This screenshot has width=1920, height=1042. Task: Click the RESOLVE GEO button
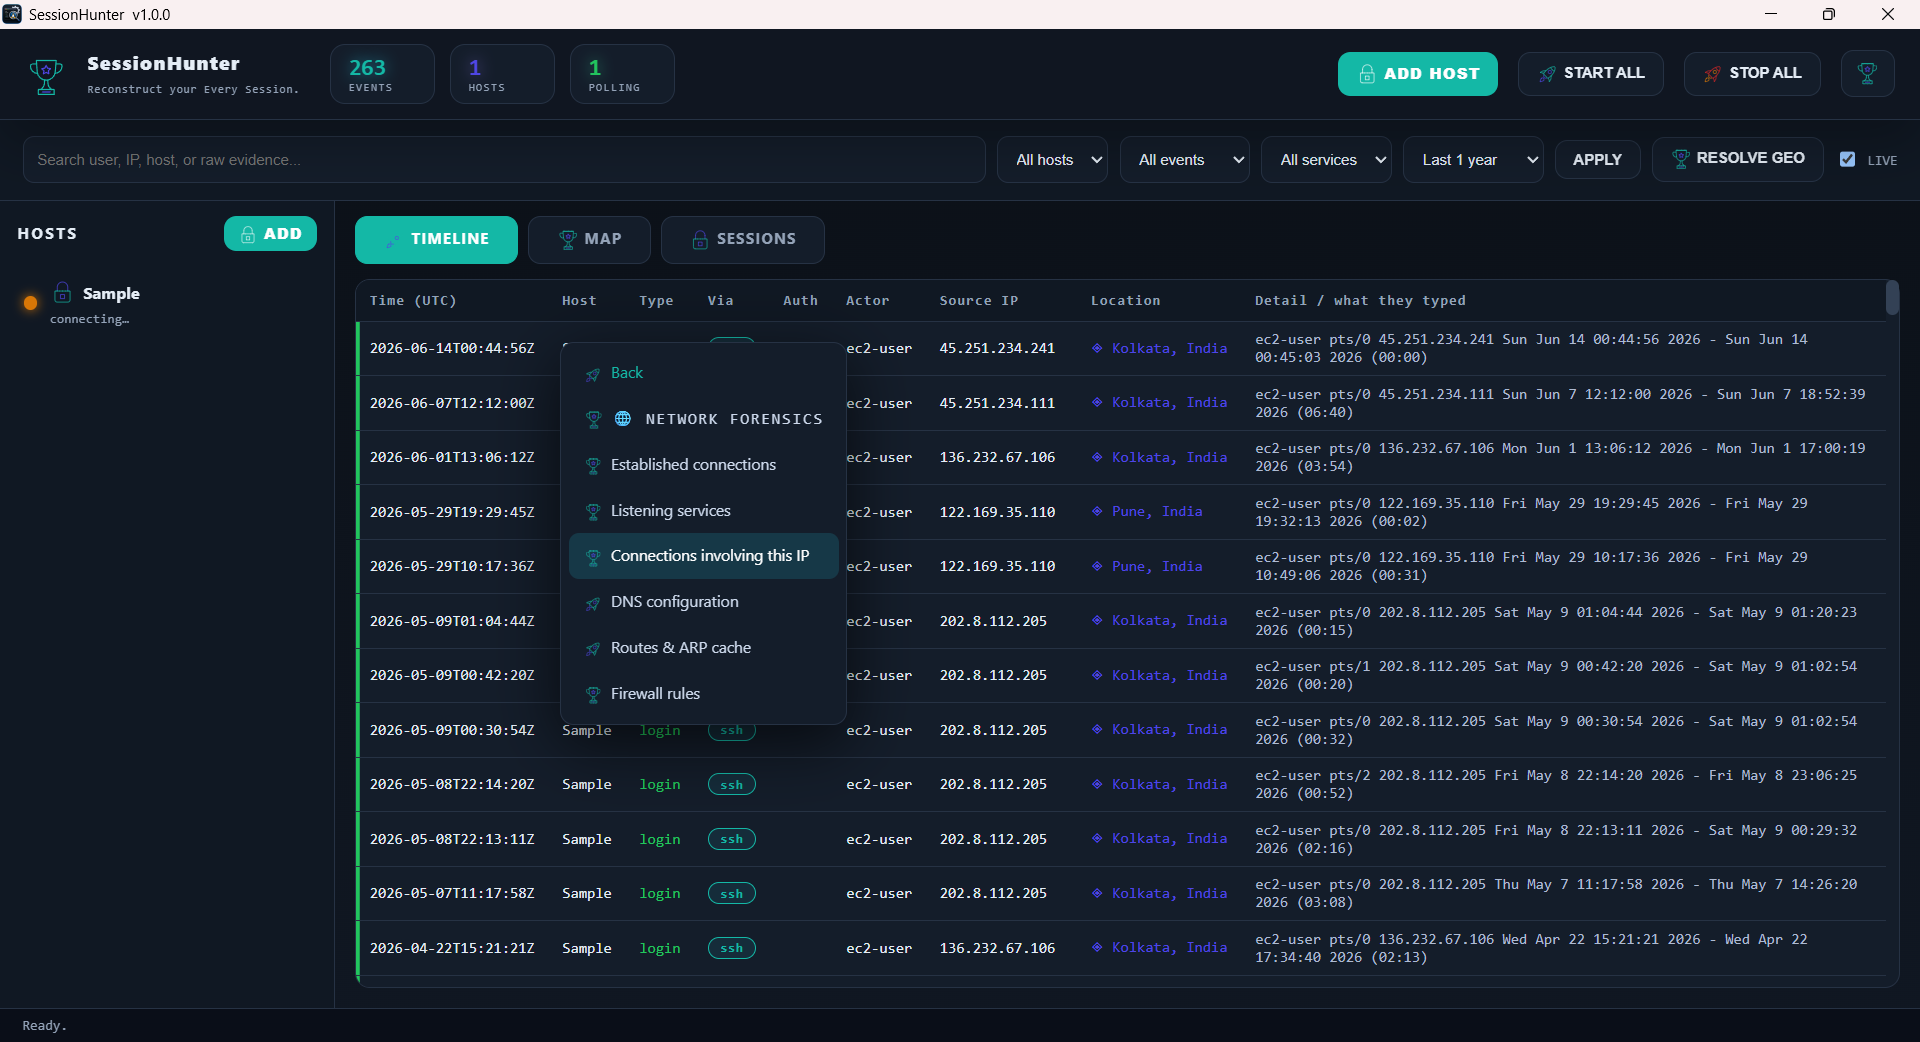(1738, 159)
